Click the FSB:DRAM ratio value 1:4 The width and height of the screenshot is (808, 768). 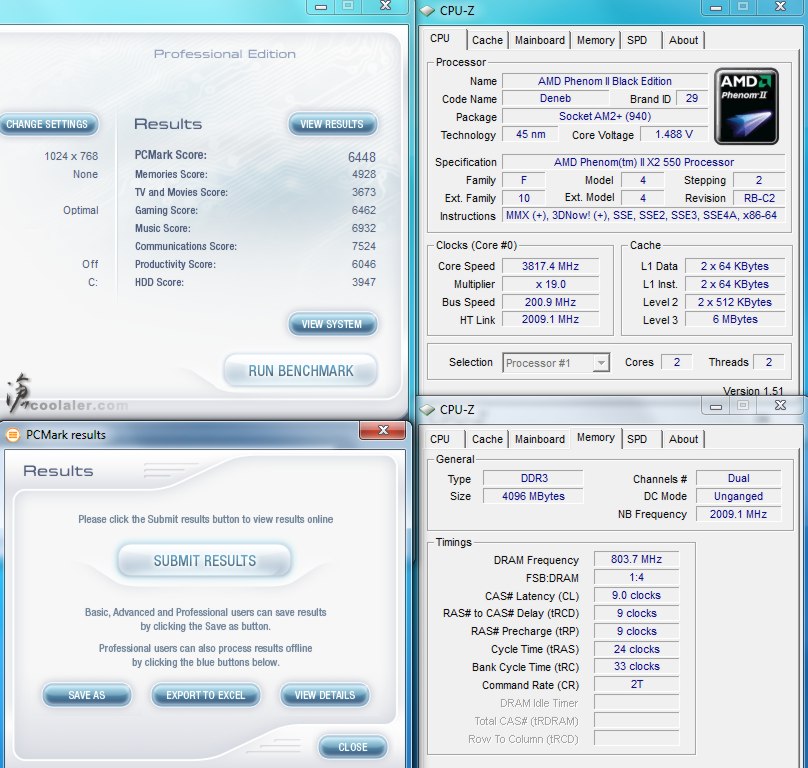click(x=636, y=577)
